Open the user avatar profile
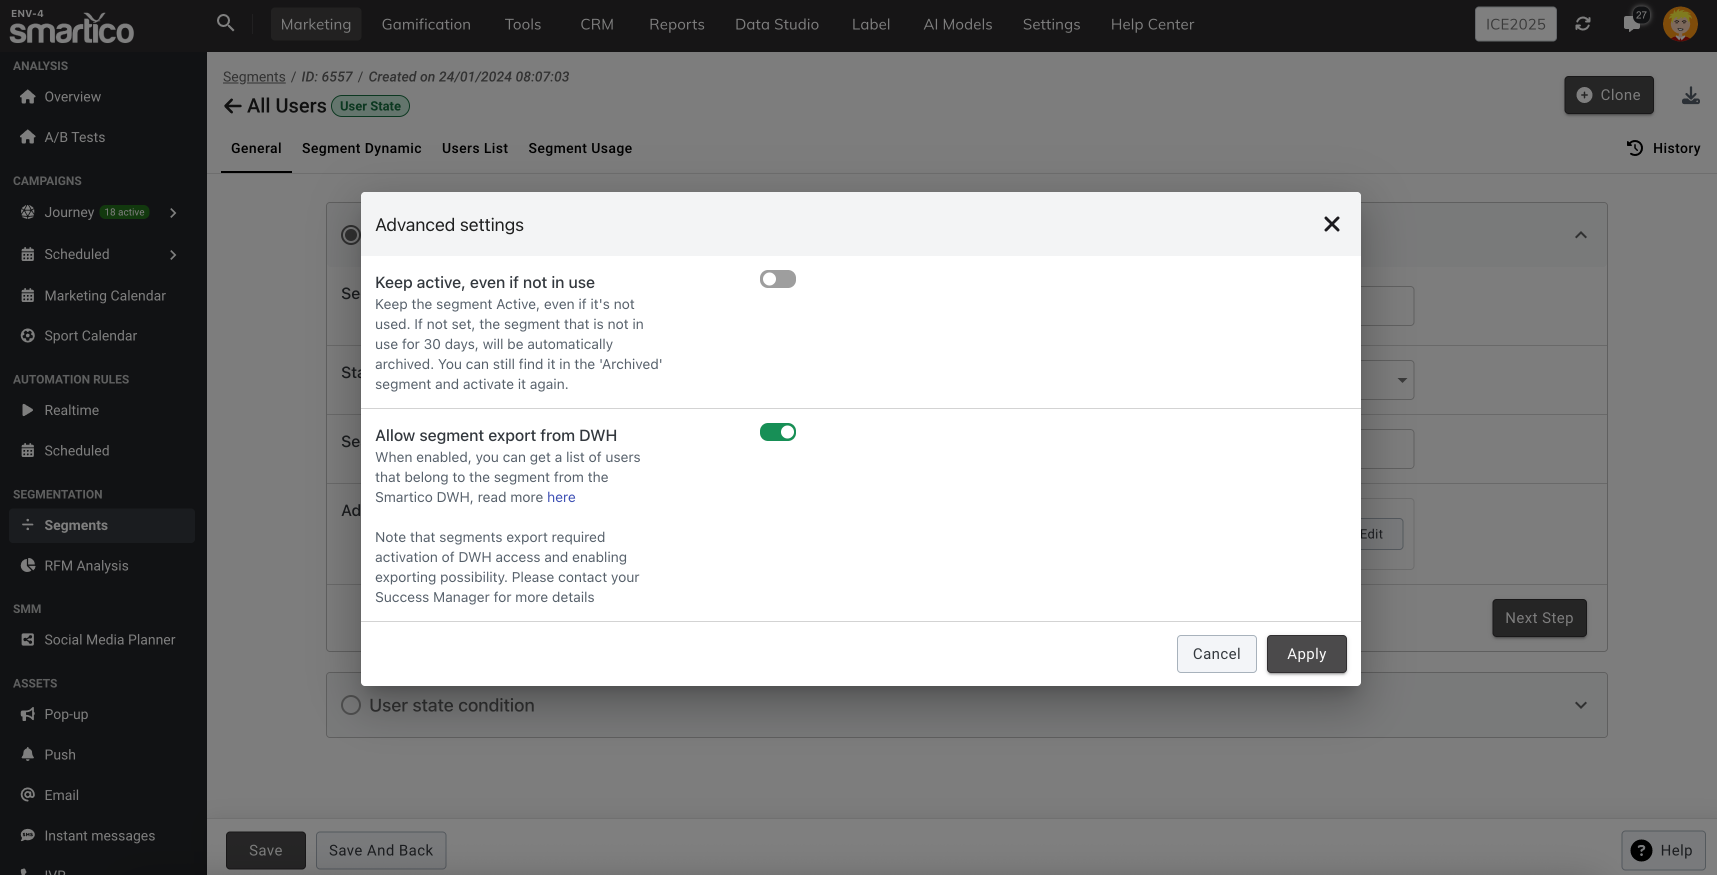This screenshot has height=875, width=1717. 1680,24
